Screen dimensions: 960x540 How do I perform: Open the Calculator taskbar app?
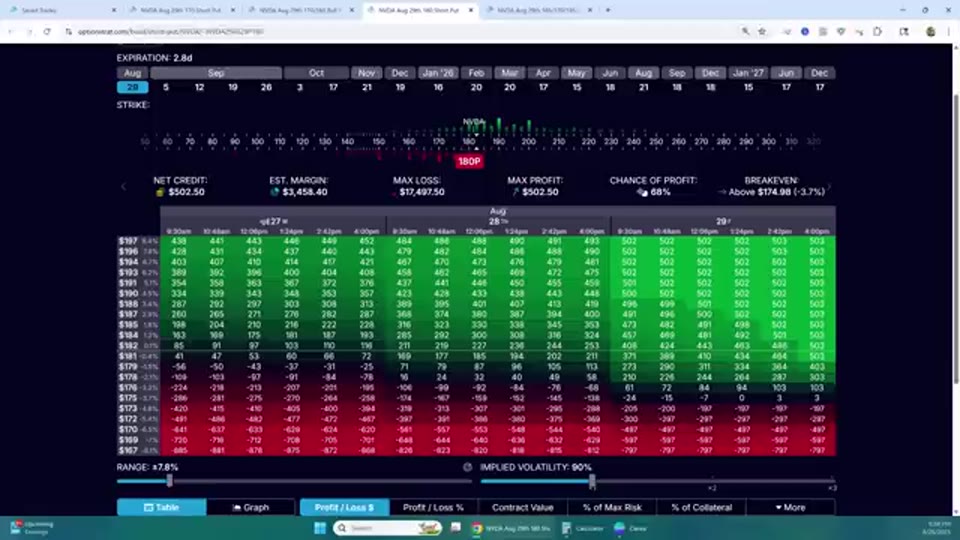click(x=583, y=528)
